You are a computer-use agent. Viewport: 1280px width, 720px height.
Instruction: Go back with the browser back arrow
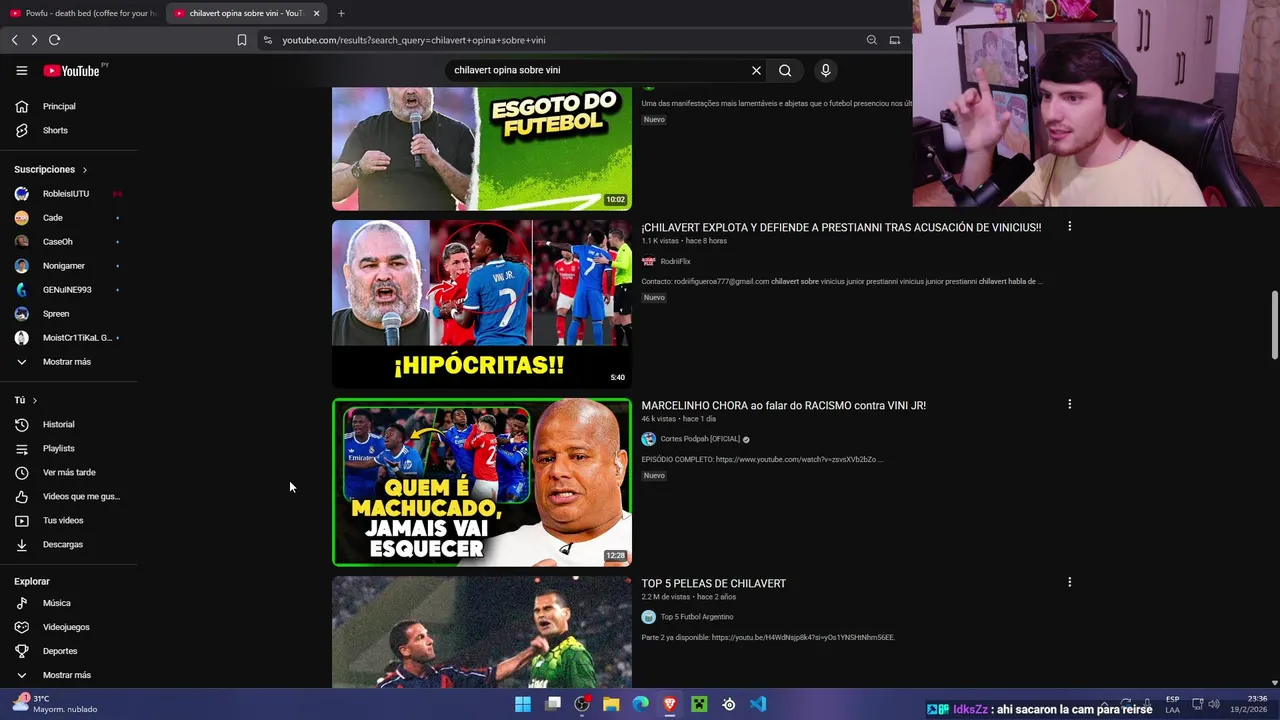14,40
